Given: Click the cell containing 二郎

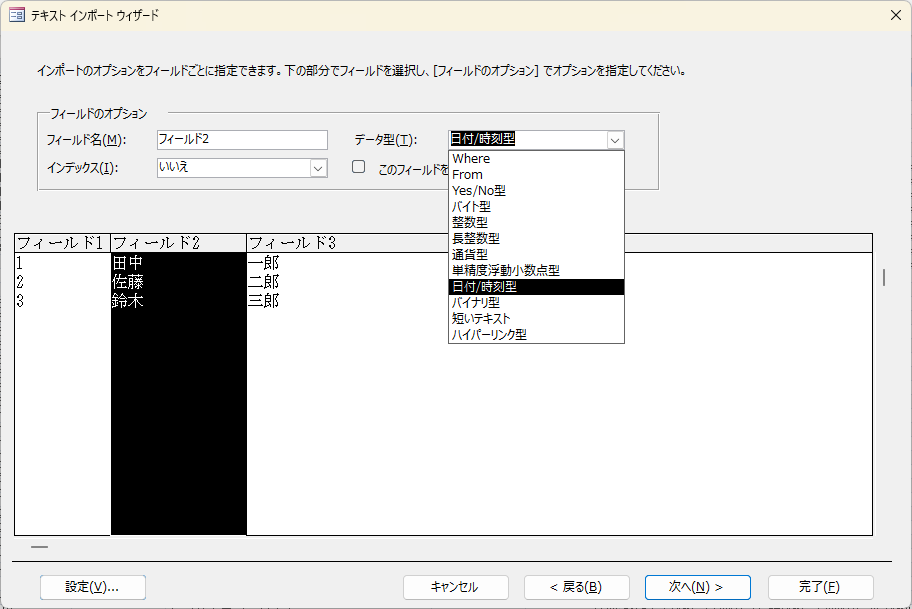Looking at the screenshot, I should coord(263,282).
